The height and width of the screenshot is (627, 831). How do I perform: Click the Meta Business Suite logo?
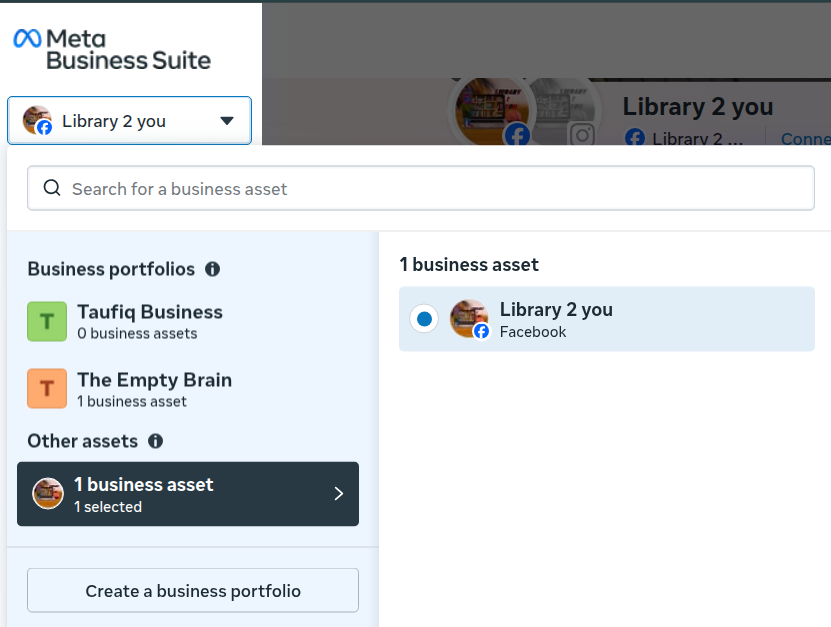click(112, 49)
